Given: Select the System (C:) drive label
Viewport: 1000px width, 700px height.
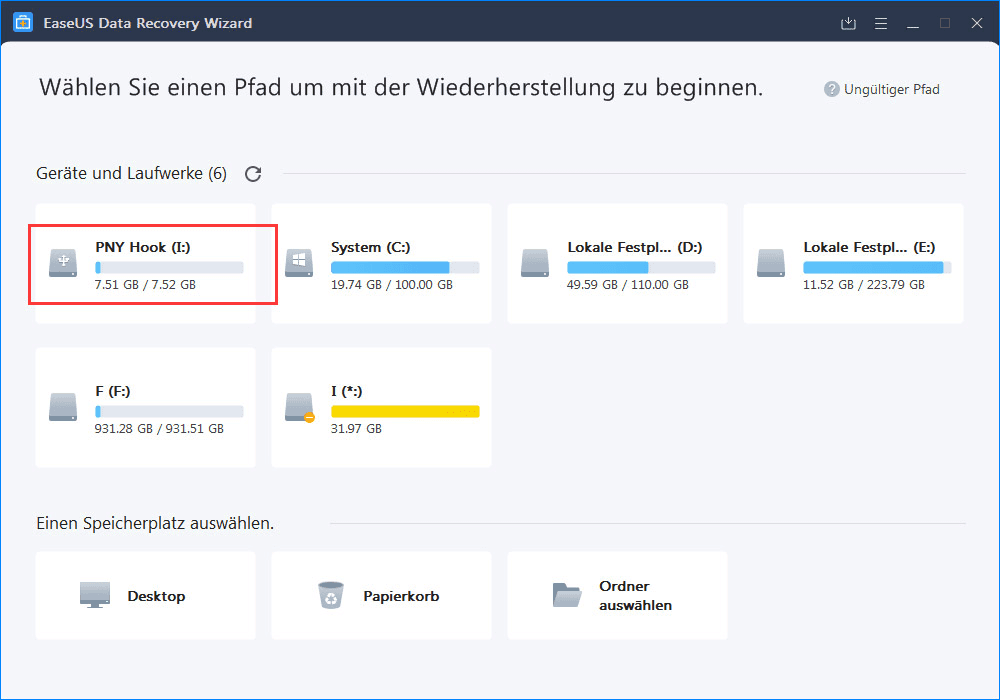Looking at the screenshot, I should tap(371, 247).
